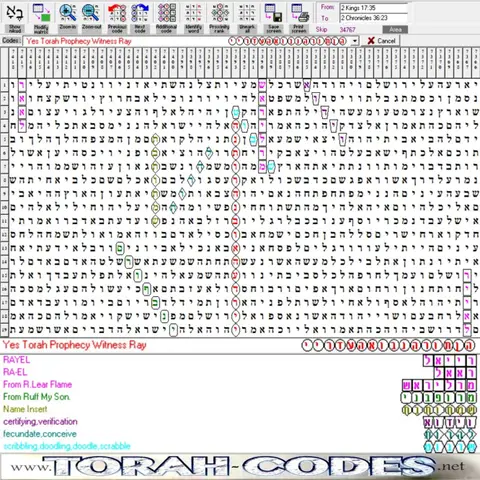This screenshot has height=480, width=480.
Task: Go to the Previous code
Action: [117, 17]
